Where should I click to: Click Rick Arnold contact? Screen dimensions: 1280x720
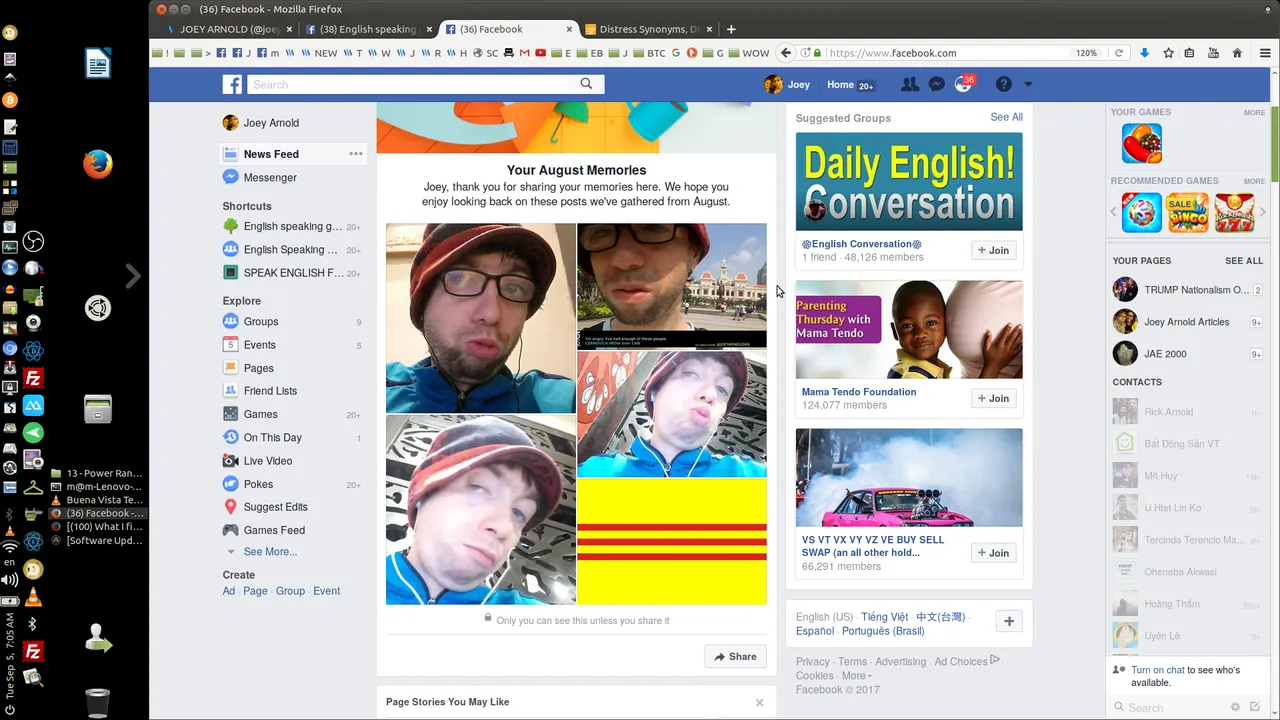(1186, 412)
